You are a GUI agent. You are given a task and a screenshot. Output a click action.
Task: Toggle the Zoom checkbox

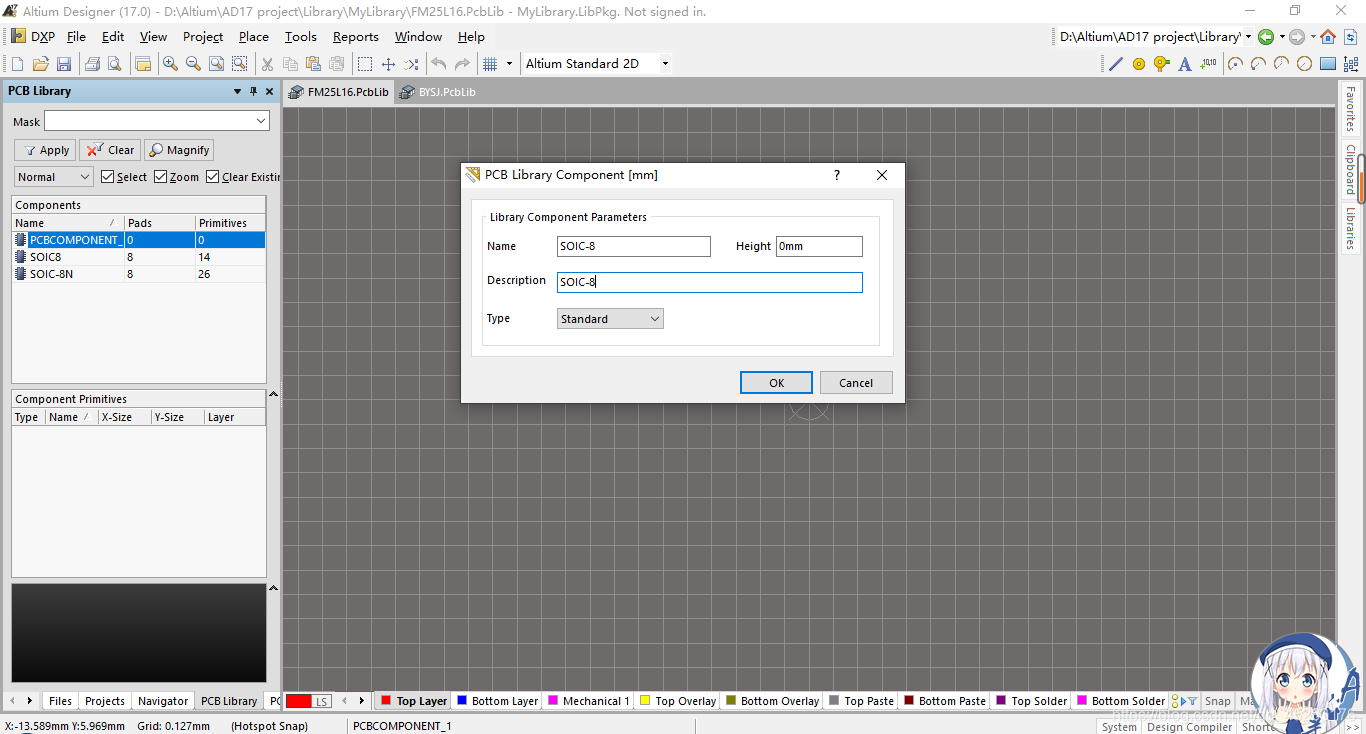pyautogui.click(x=161, y=177)
